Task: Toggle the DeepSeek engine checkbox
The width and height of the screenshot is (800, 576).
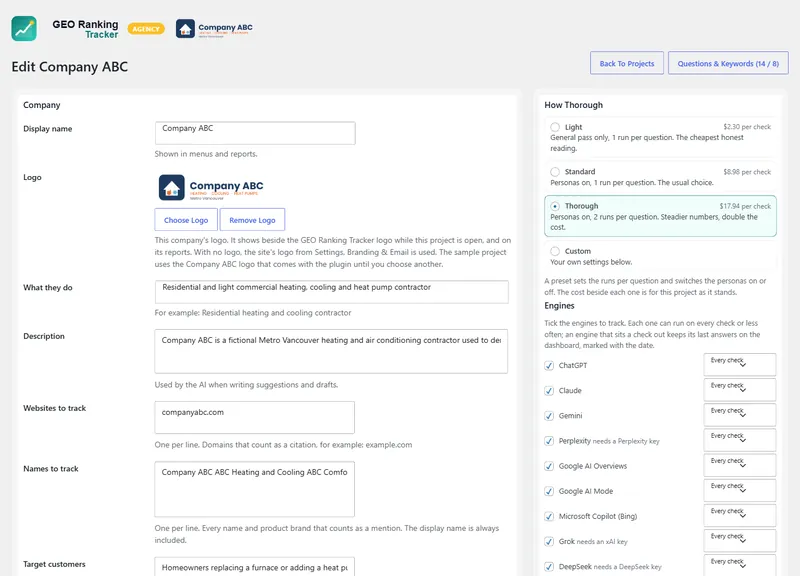Action: click(x=549, y=567)
